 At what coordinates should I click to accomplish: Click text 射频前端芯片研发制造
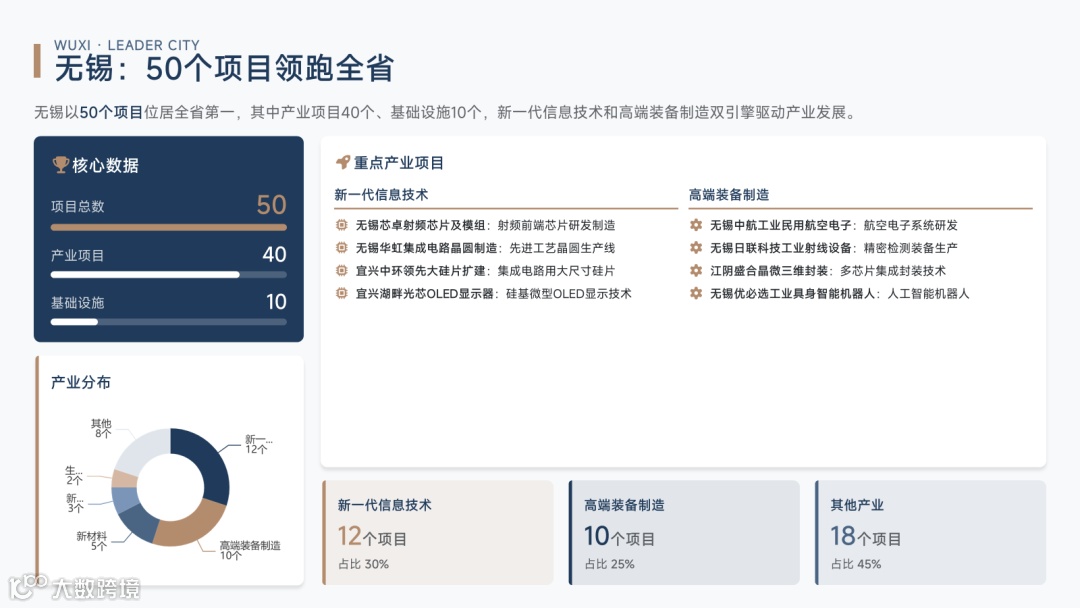tap(556, 225)
